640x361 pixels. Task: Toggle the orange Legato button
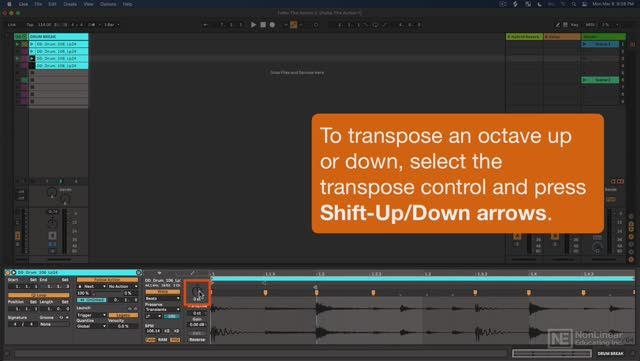click(x=123, y=315)
